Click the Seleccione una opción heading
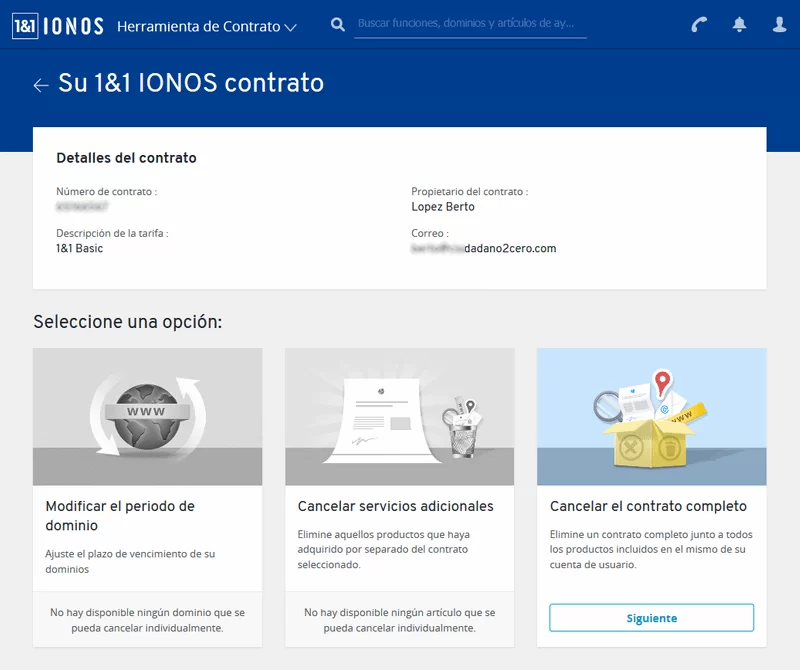The image size is (800, 670). (x=128, y=322)
